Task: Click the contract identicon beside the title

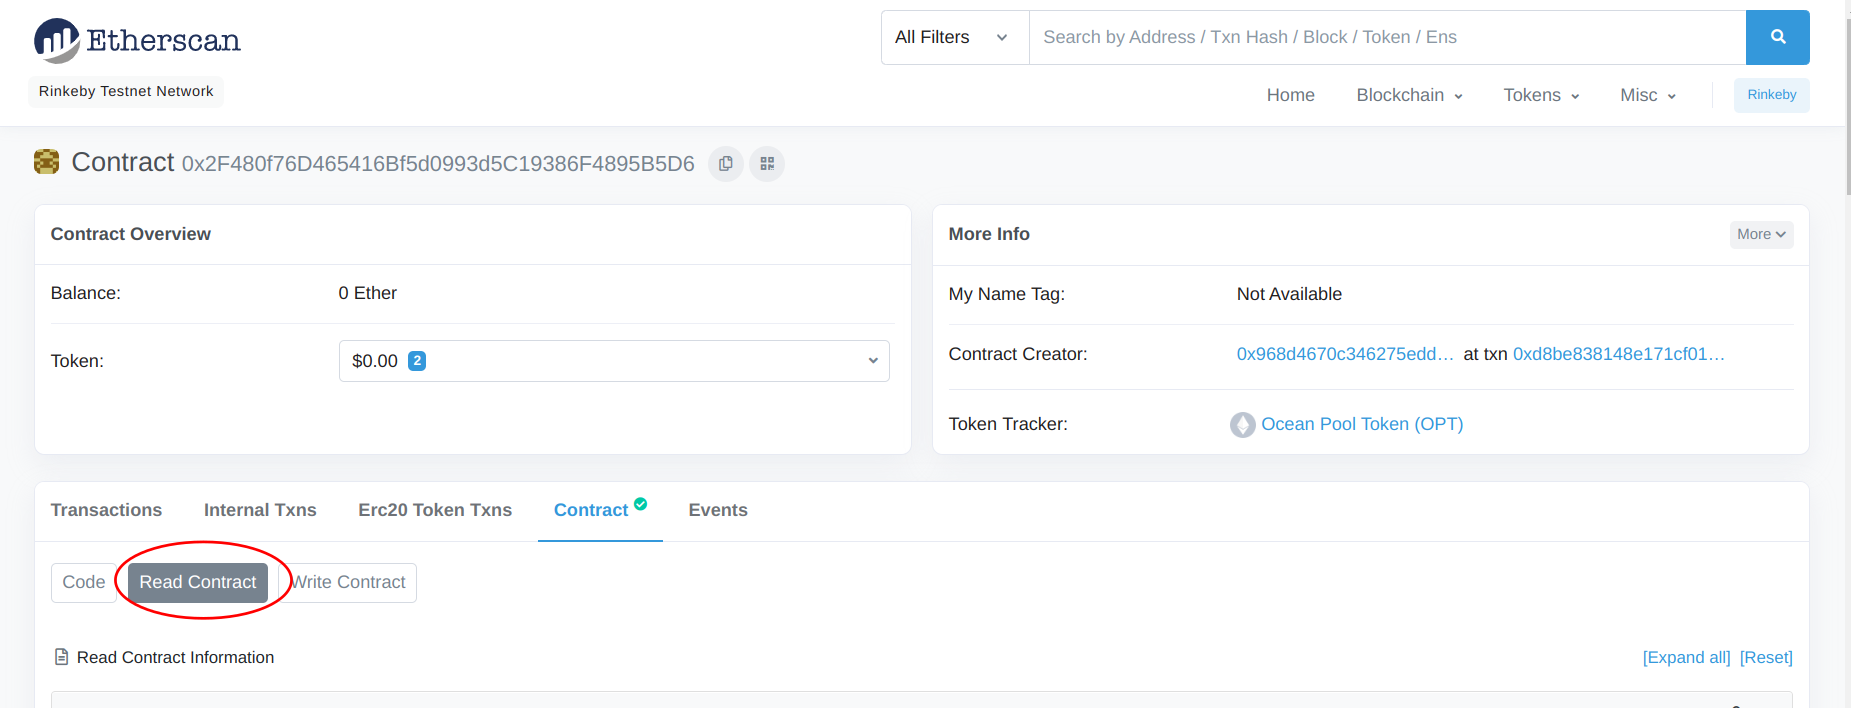Action: 46,162
